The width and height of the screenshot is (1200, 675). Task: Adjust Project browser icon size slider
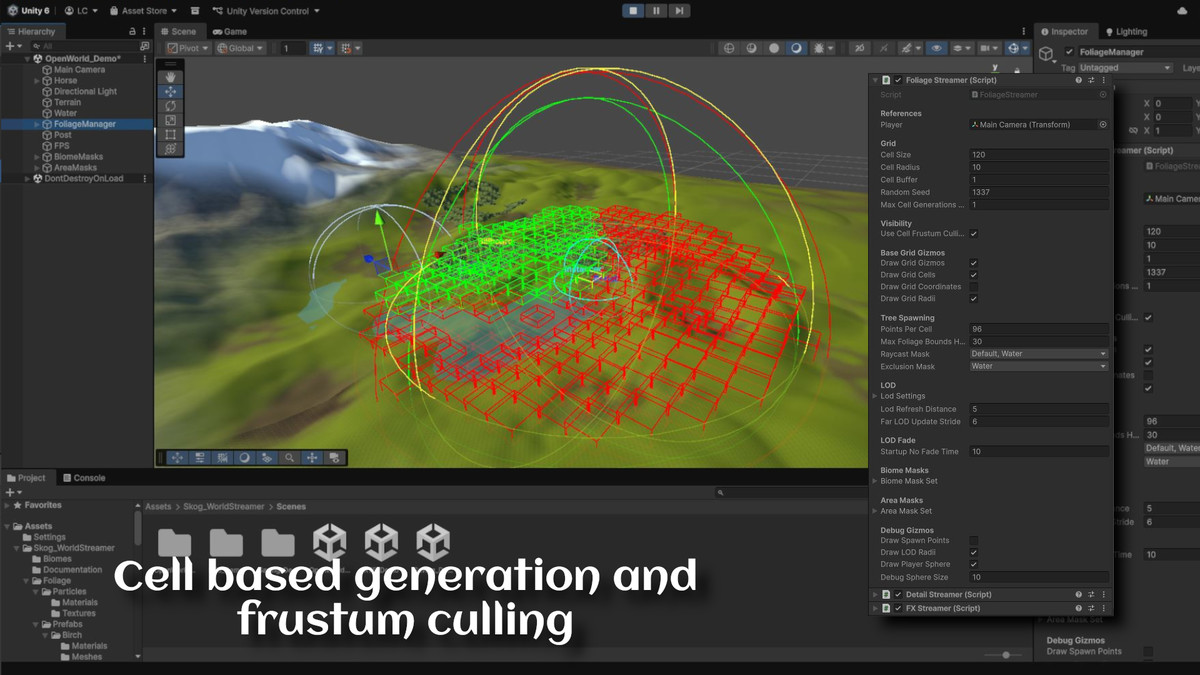[x=1004, y=655]
